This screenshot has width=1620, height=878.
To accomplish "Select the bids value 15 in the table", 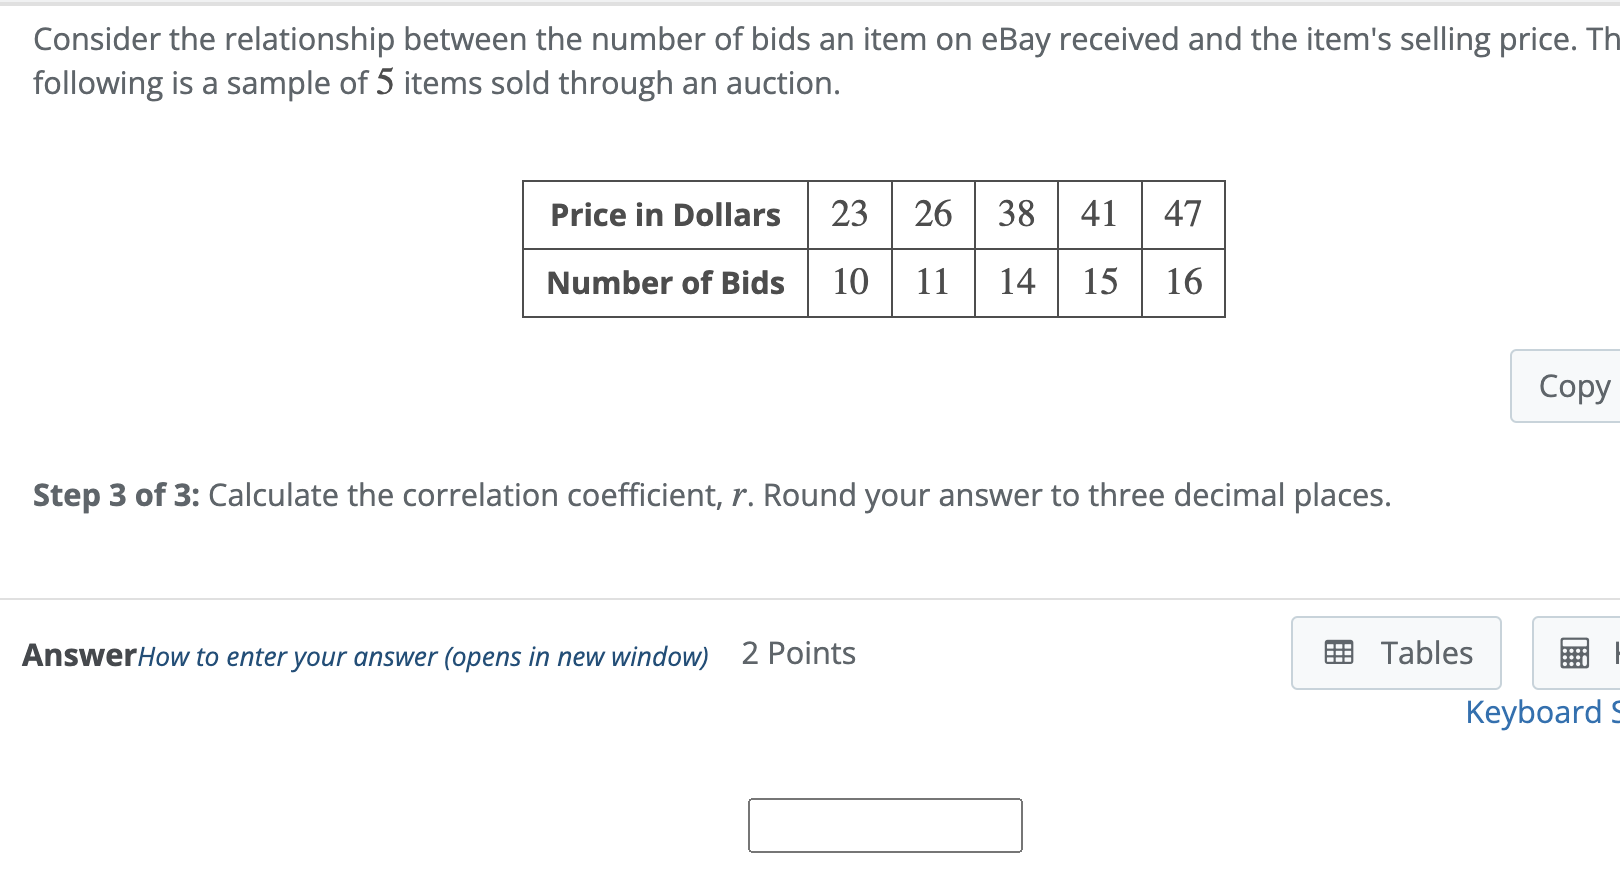I will (1099, 283).
